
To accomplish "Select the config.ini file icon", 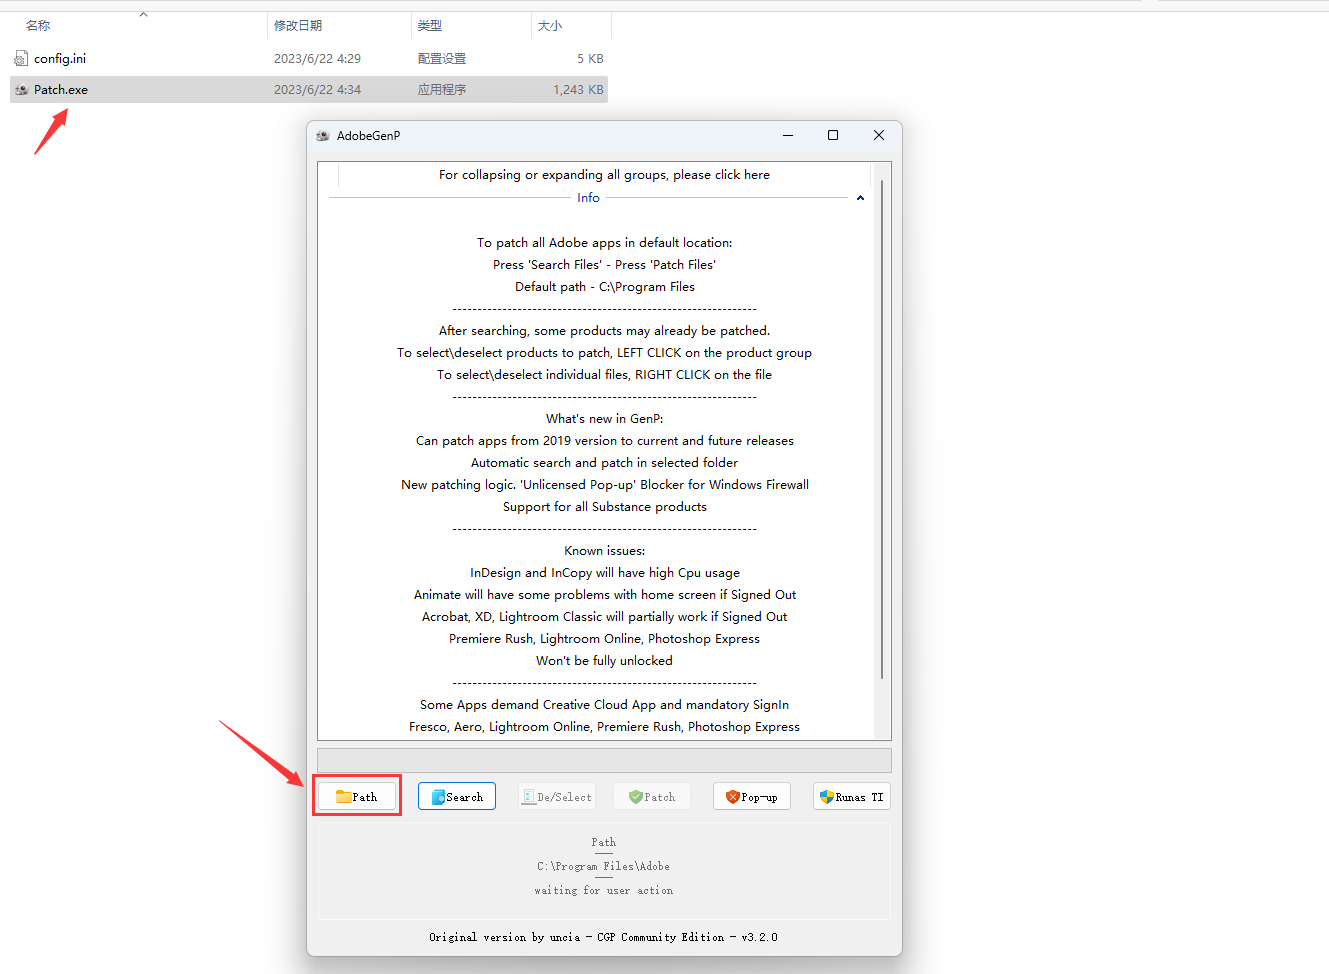I will [21, 59].
